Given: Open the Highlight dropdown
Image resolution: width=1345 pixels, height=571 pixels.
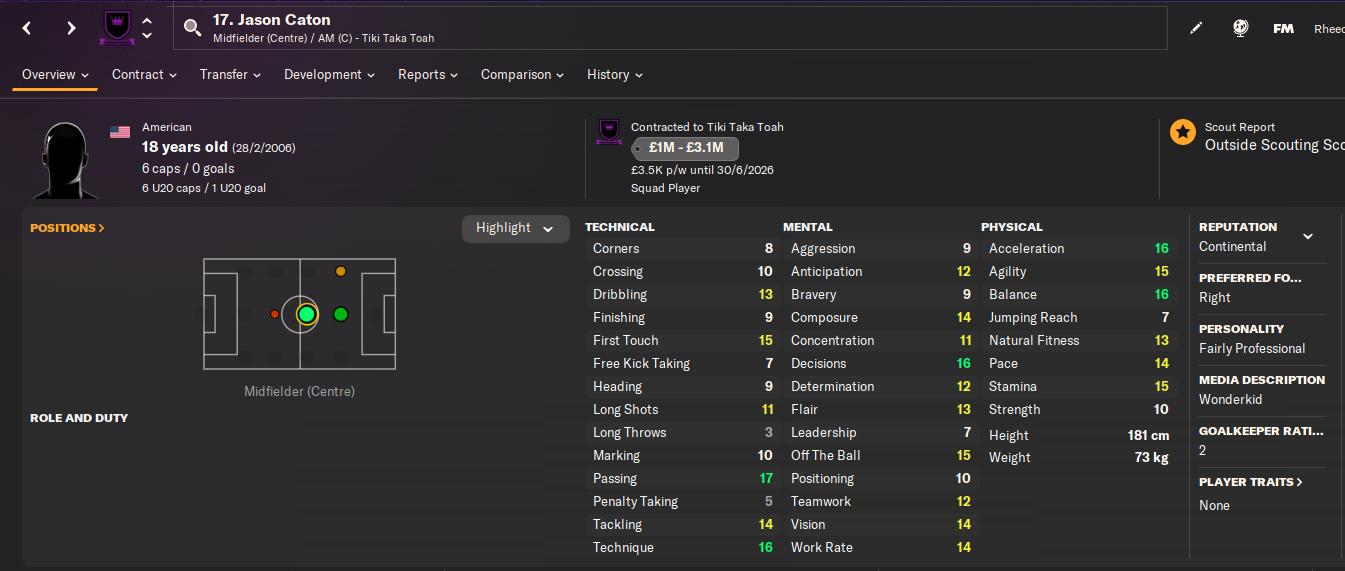Looking at the screenshot, I should coord(514,228).
